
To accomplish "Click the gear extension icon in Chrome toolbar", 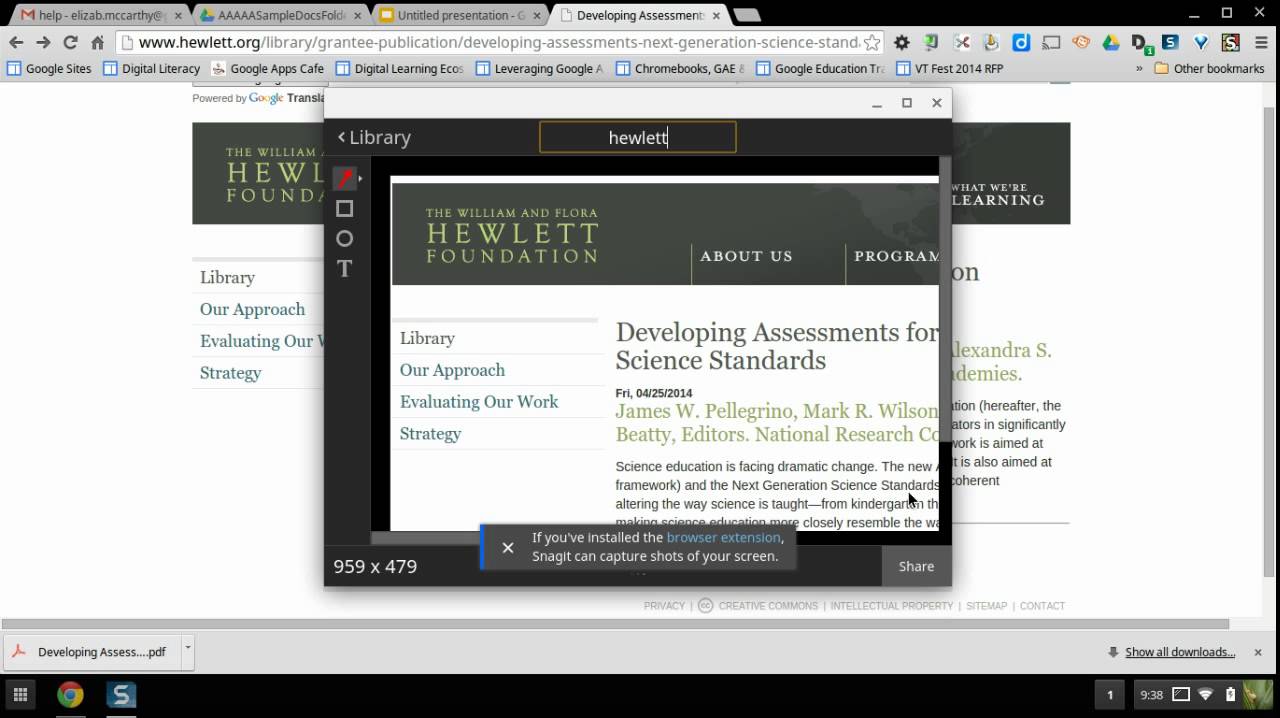I will click(x=902, y=42).
